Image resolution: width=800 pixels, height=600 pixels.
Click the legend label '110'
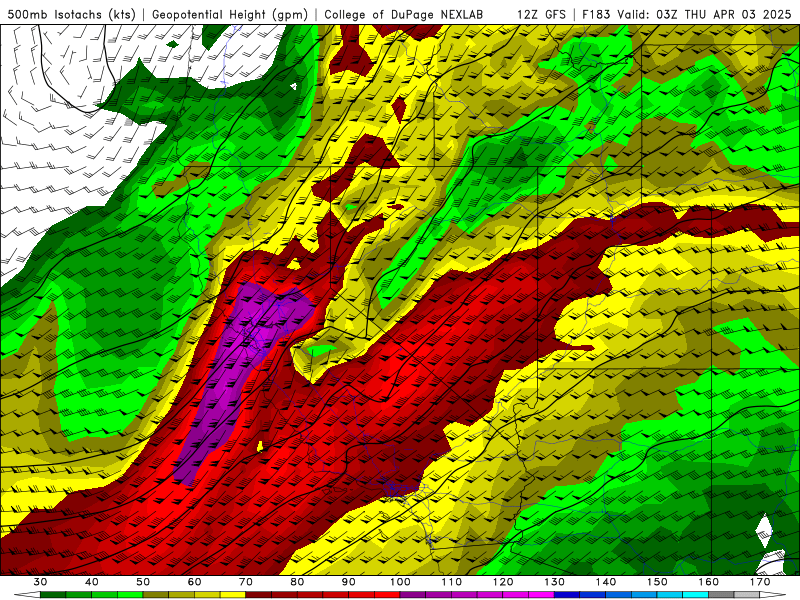pyautogui.click(x=452, y=582)
